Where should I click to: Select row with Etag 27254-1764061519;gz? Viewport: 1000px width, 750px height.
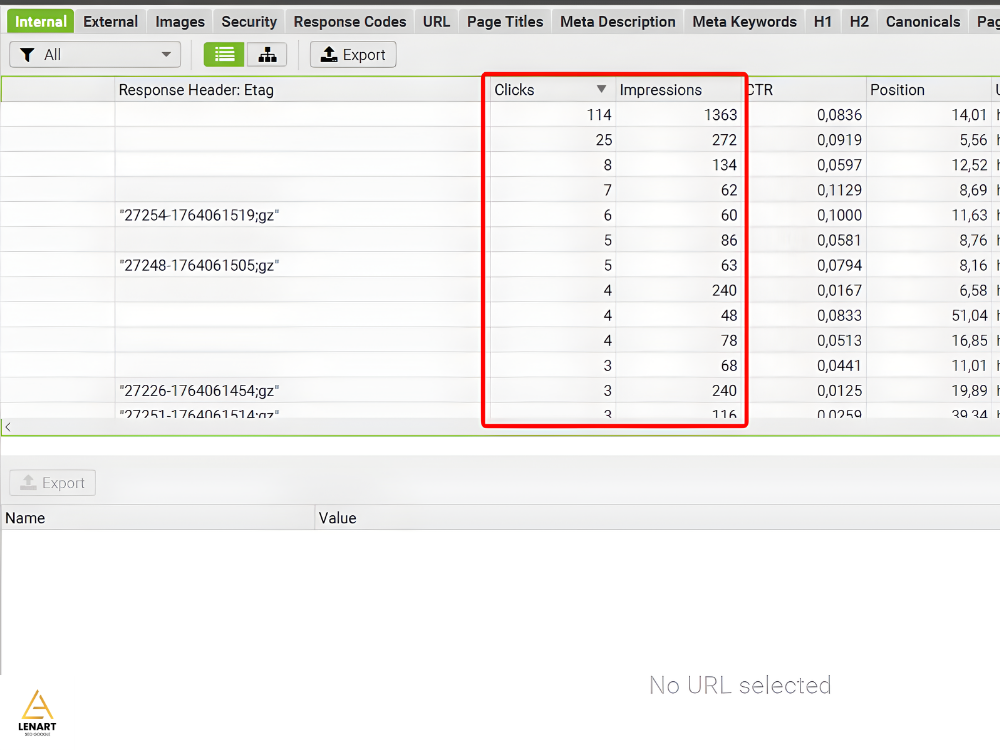(198, 215)
